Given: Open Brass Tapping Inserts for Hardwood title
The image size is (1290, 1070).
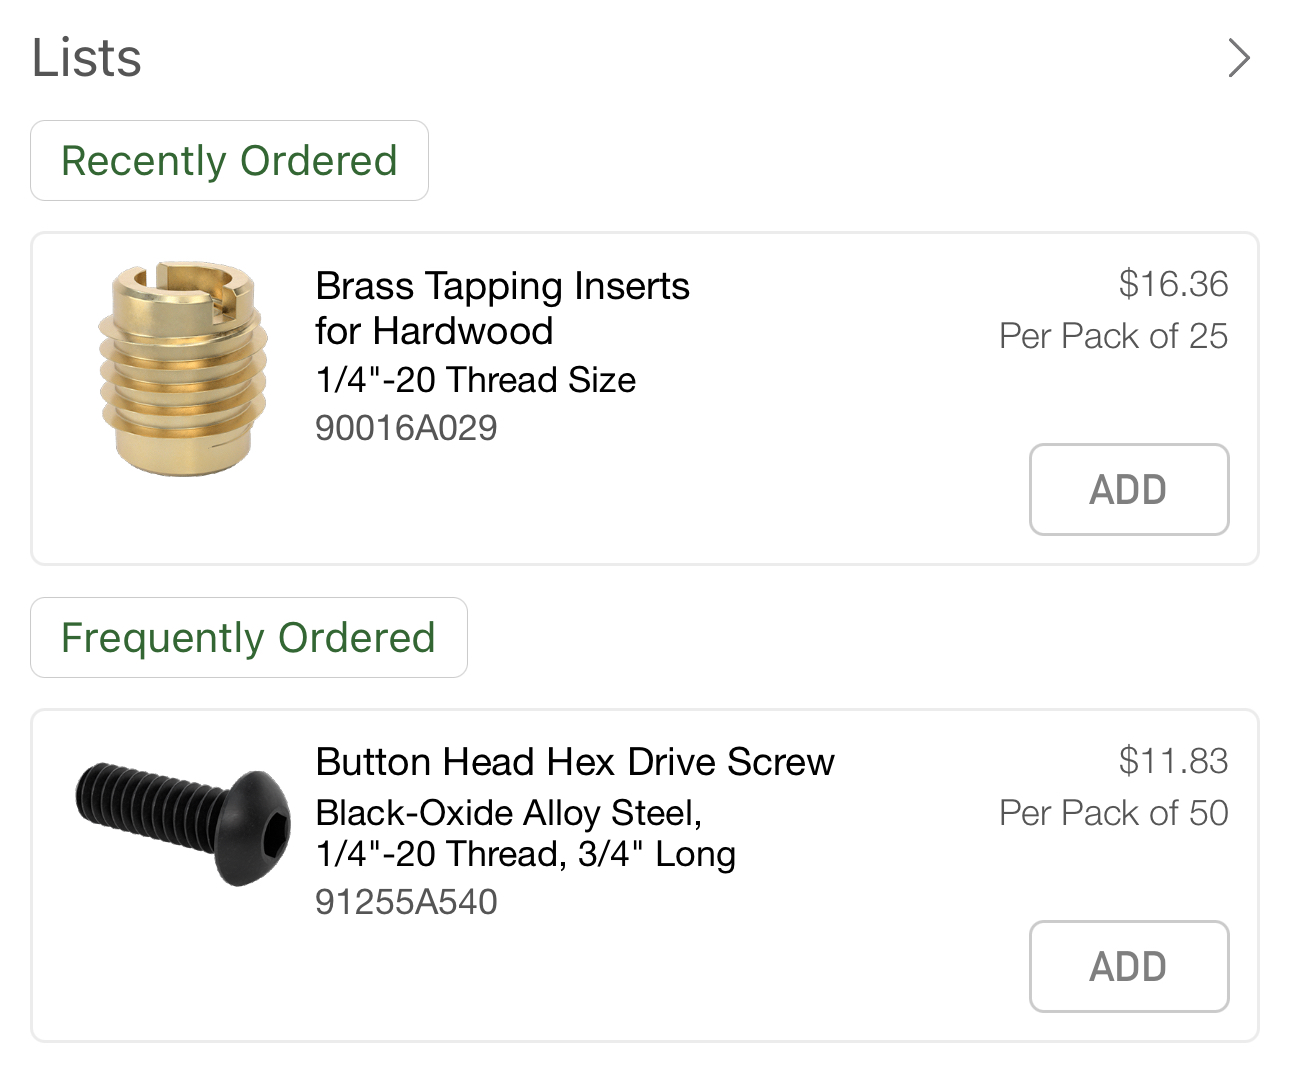Looking at the screenshot, I should pos(502,308).
